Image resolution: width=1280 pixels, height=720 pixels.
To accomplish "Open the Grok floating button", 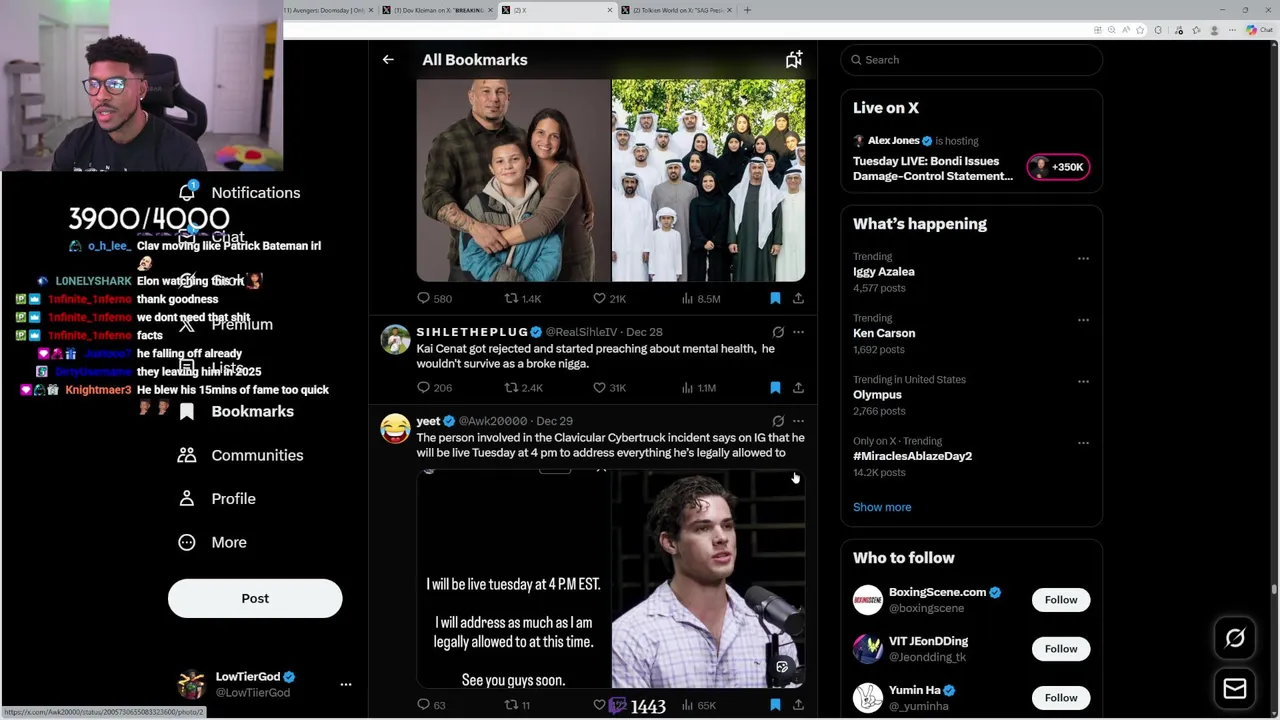I will (1235, 638).
